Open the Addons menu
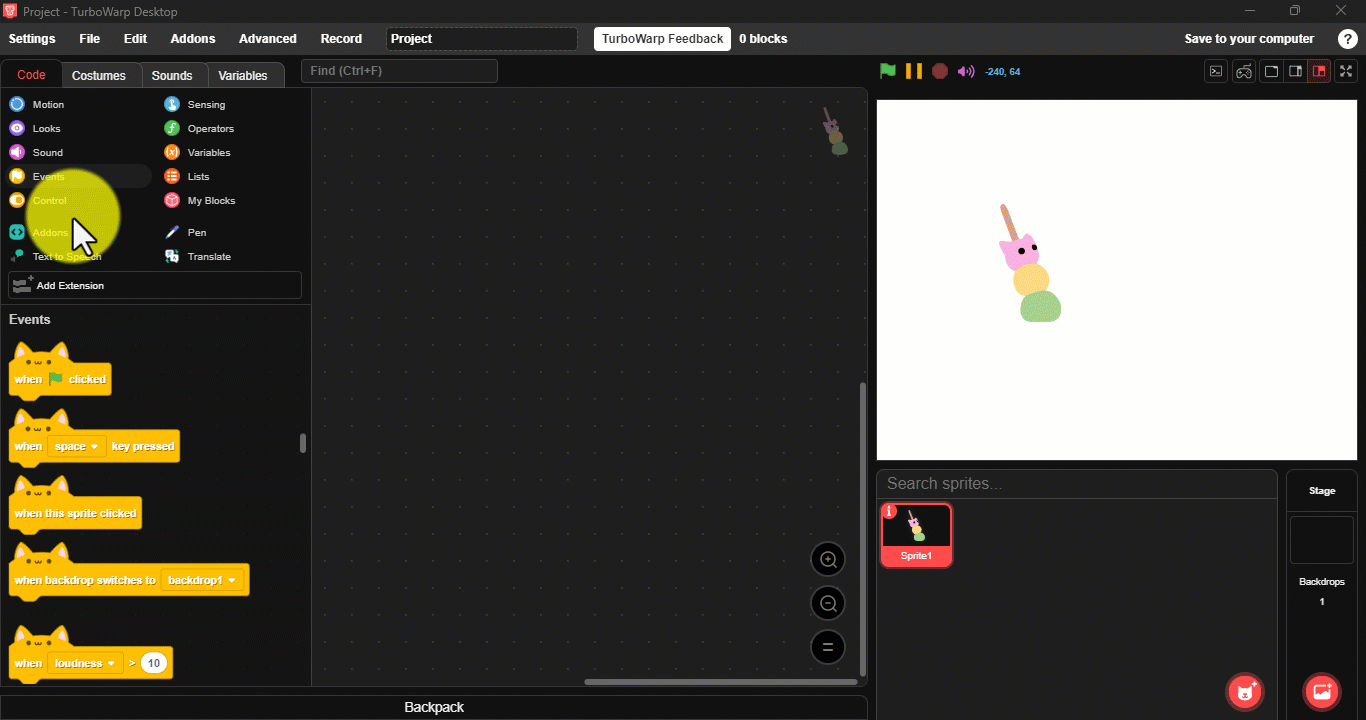Image resolution: width=1366 pixels, height=720 pixels. (x=193, y=39)
